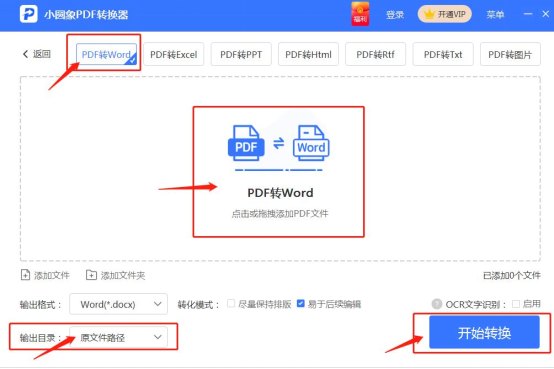The image size is (554, 369).
Task: Close the converter window
Action: [x=546, y=14]
